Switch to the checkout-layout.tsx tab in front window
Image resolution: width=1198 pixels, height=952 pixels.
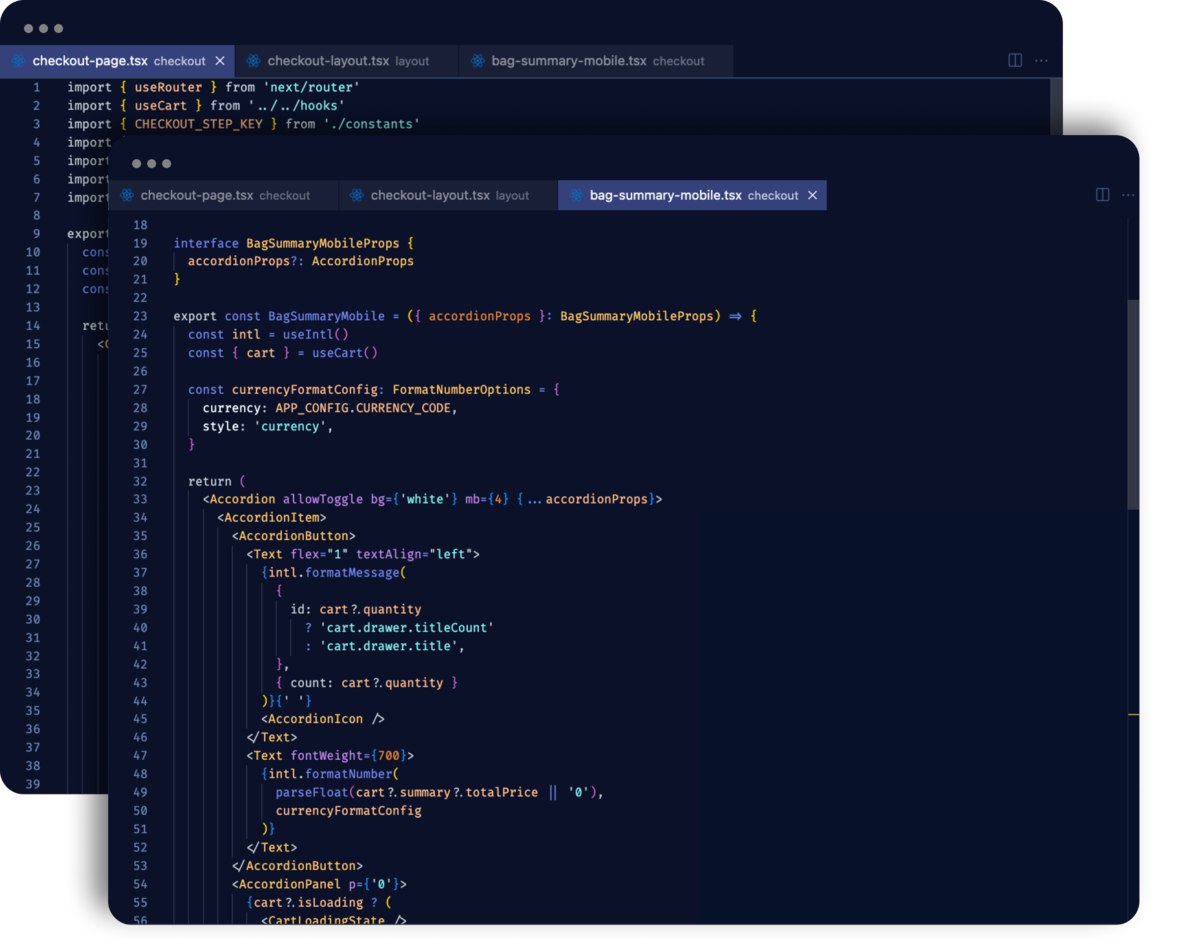(420, 195)
